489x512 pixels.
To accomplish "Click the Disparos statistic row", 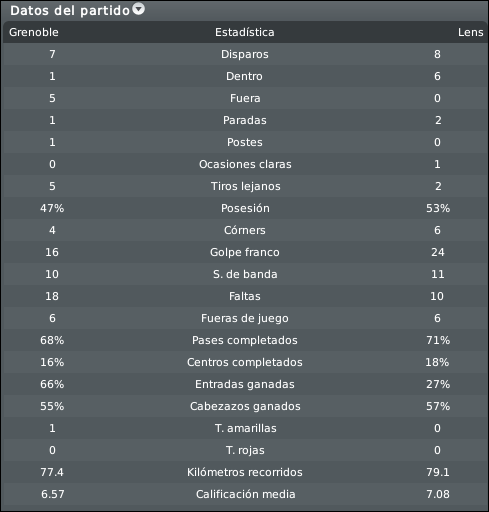I will 245,54.
